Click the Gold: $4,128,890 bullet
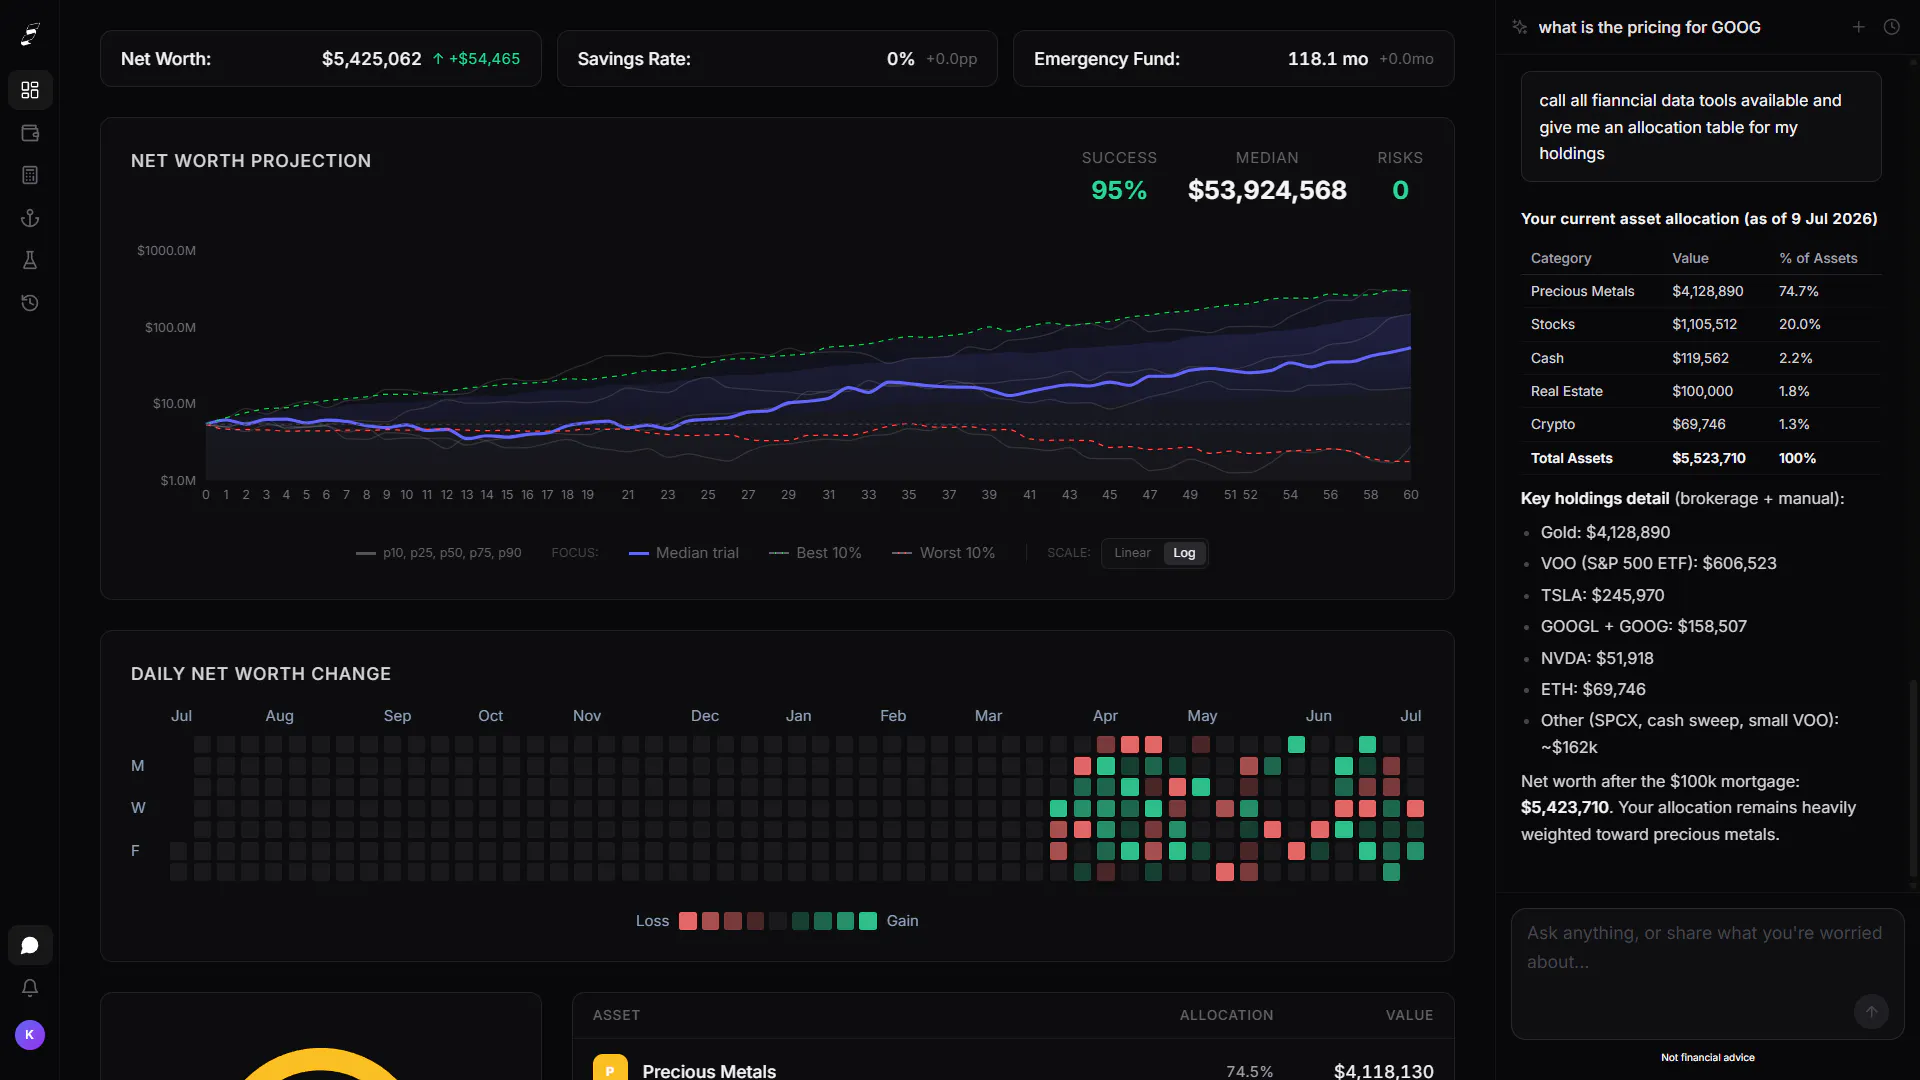This screenshot has height=1080, width=1920. coord(1605,532)
